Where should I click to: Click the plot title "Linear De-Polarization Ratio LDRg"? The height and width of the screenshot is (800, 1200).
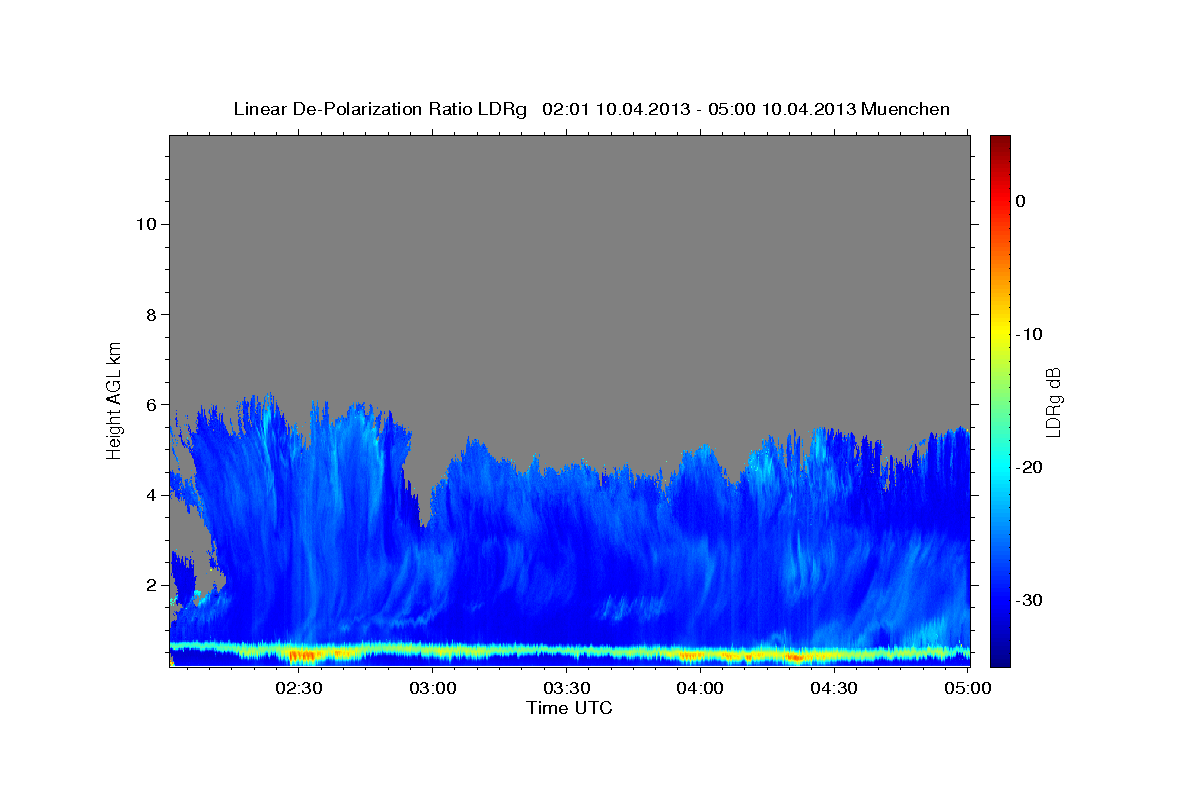pos(380,109)
